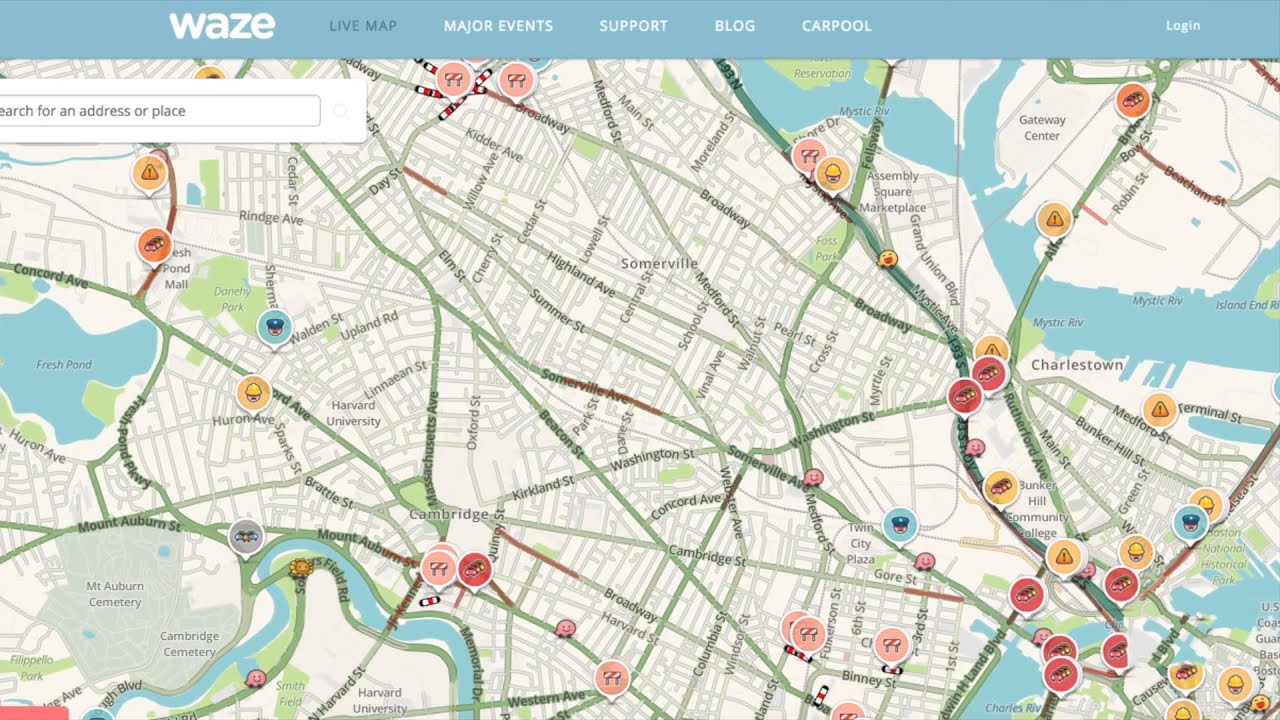Click the search magnifier icon
The width and height of the screenshot is (1280, 720).
[x=341, y=111]
